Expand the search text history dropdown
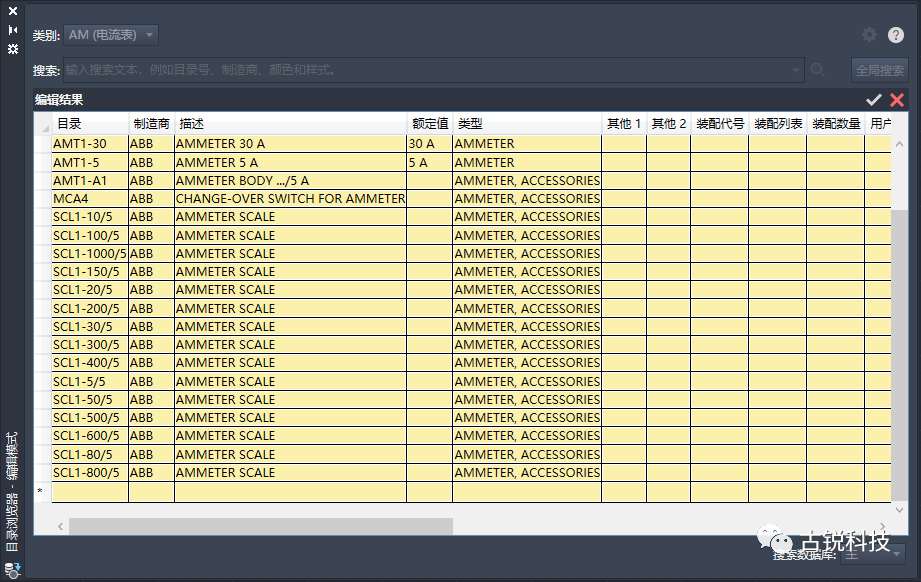The width and height of the screenshot is (921, 582). click(x=796, y=70)
